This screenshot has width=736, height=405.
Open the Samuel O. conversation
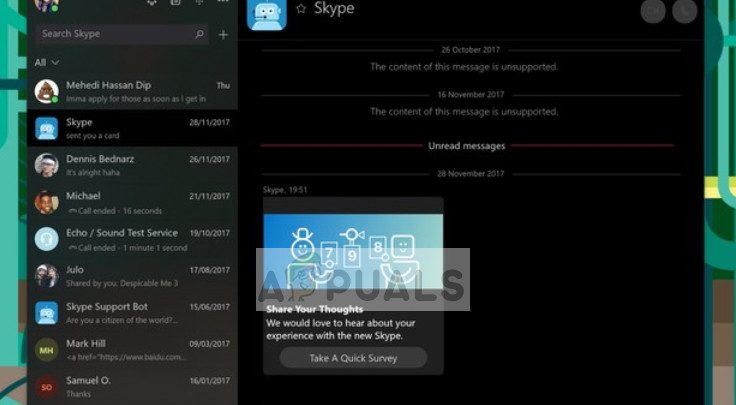132,387
